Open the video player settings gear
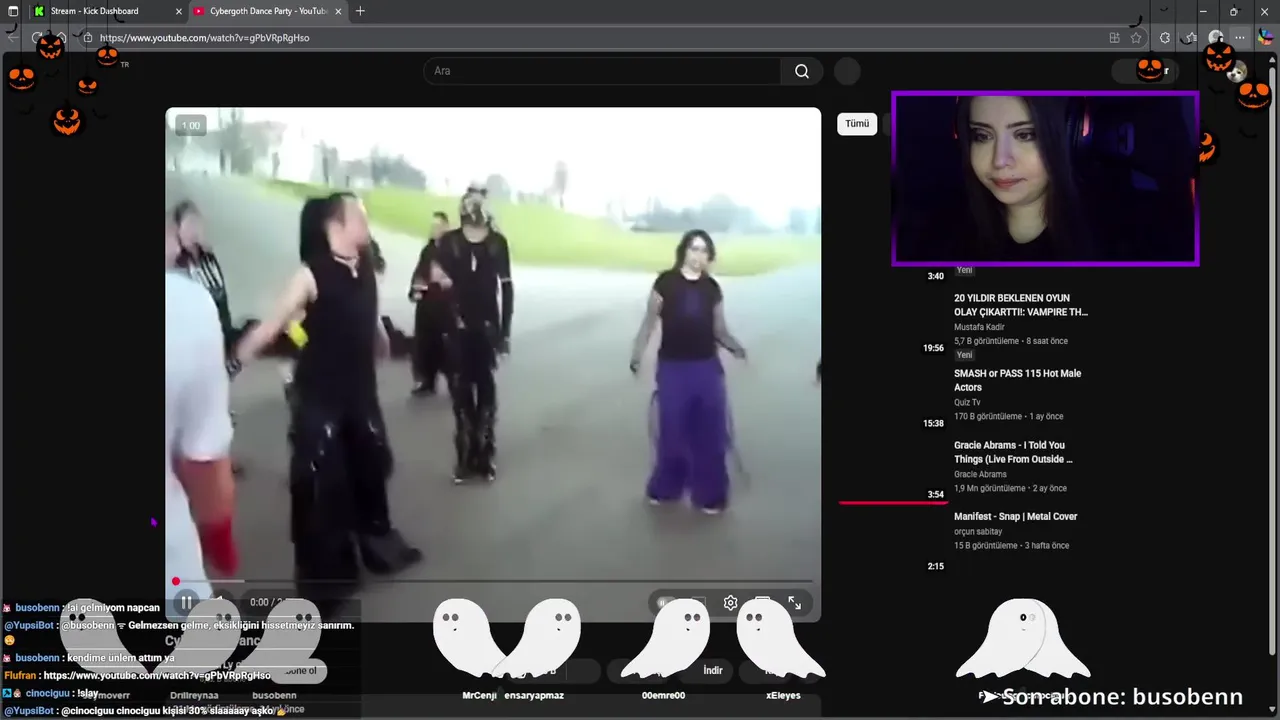 731,603
